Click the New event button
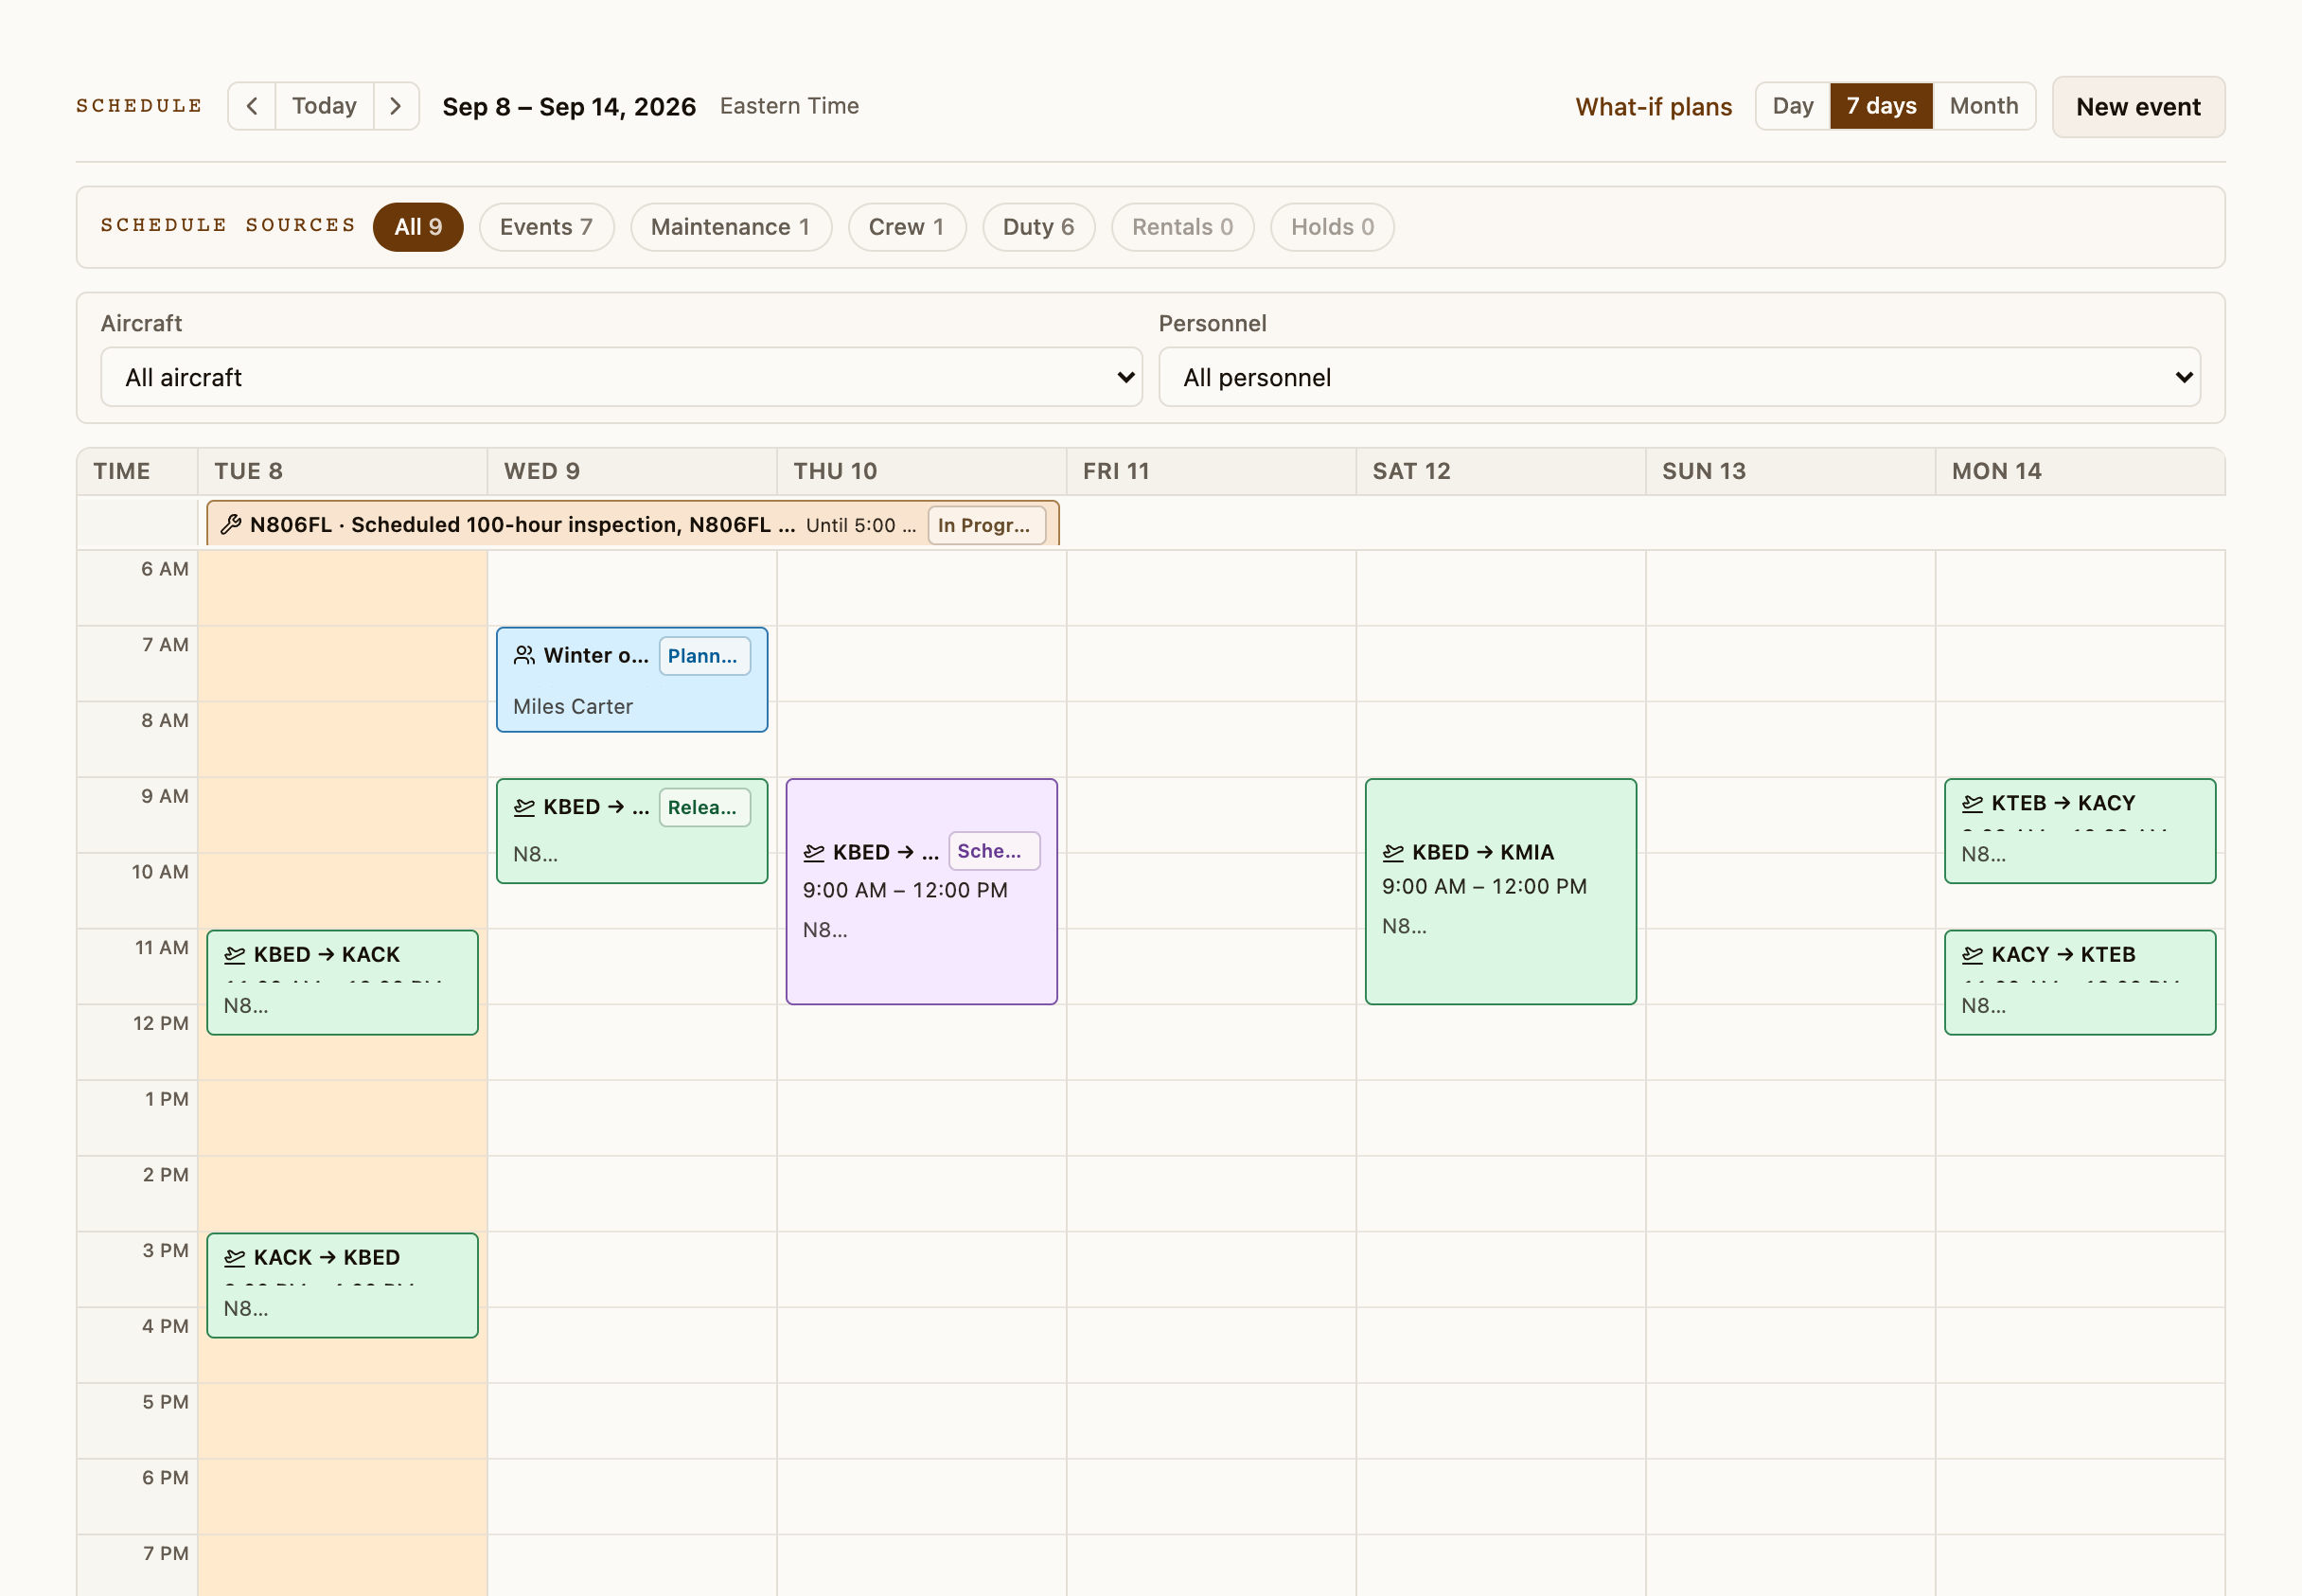The image size is (2302, 1596). [2138, 107]
